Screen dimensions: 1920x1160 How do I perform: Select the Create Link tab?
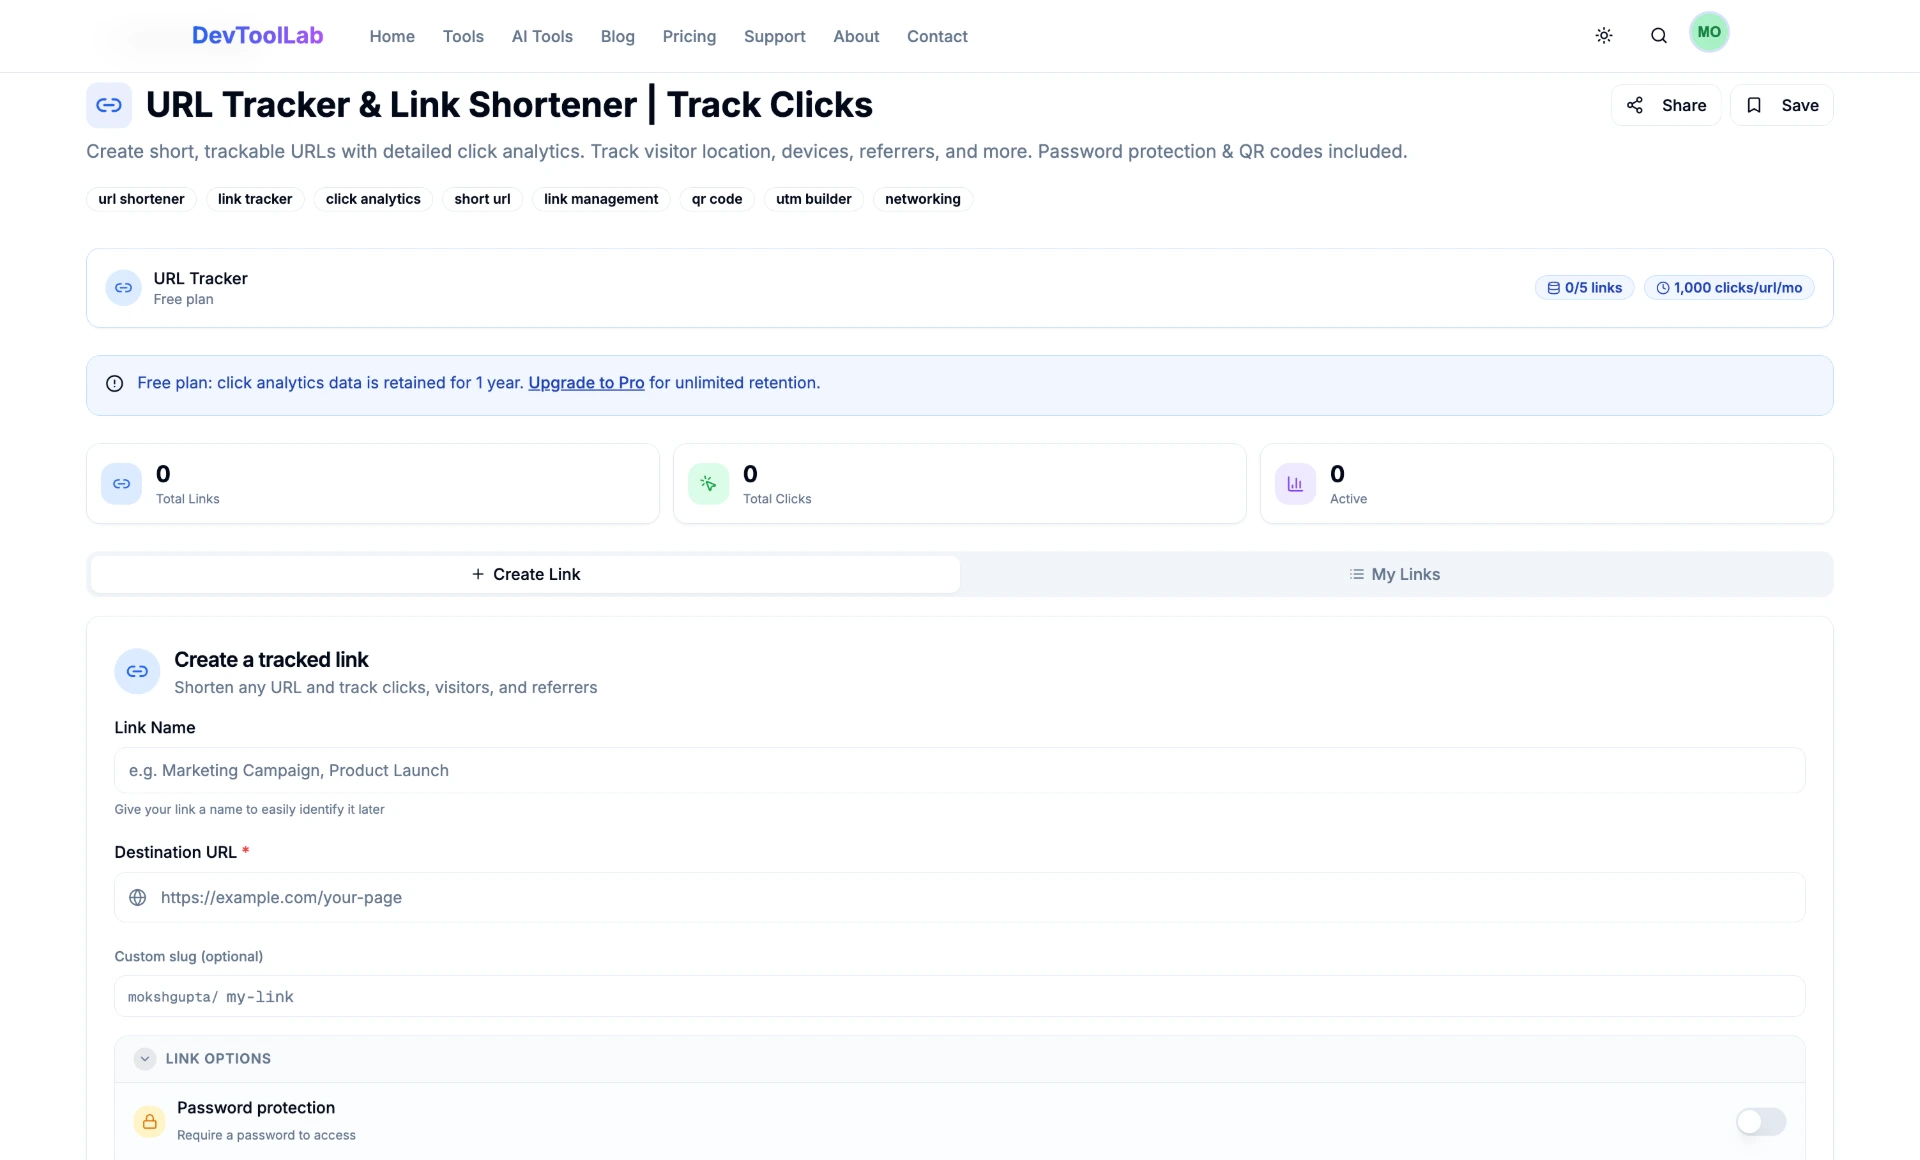tap(525, 574)
